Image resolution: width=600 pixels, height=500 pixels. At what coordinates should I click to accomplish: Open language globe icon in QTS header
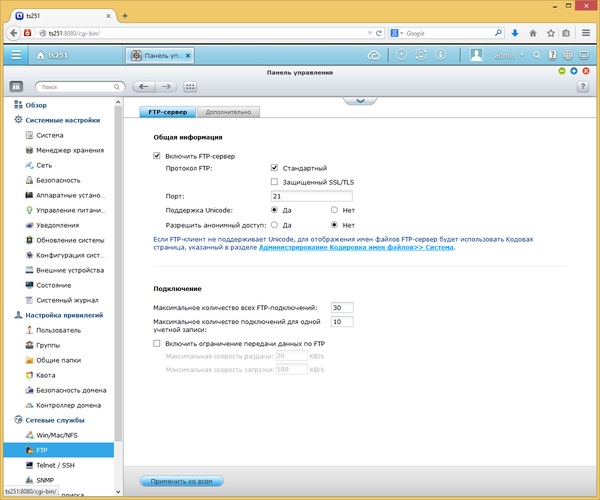click(x=568, y=55)
